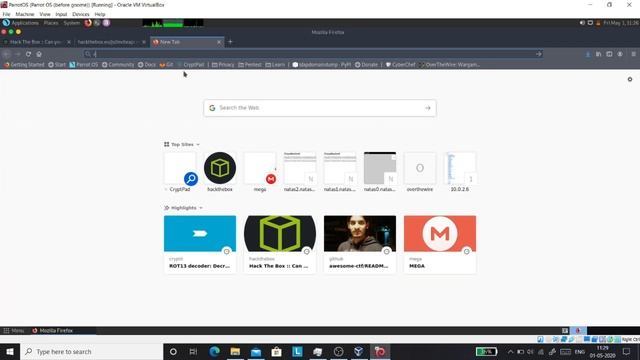Open Task View in Windows taskbar
Screen dimensions: 640x360
coord(193,351)
